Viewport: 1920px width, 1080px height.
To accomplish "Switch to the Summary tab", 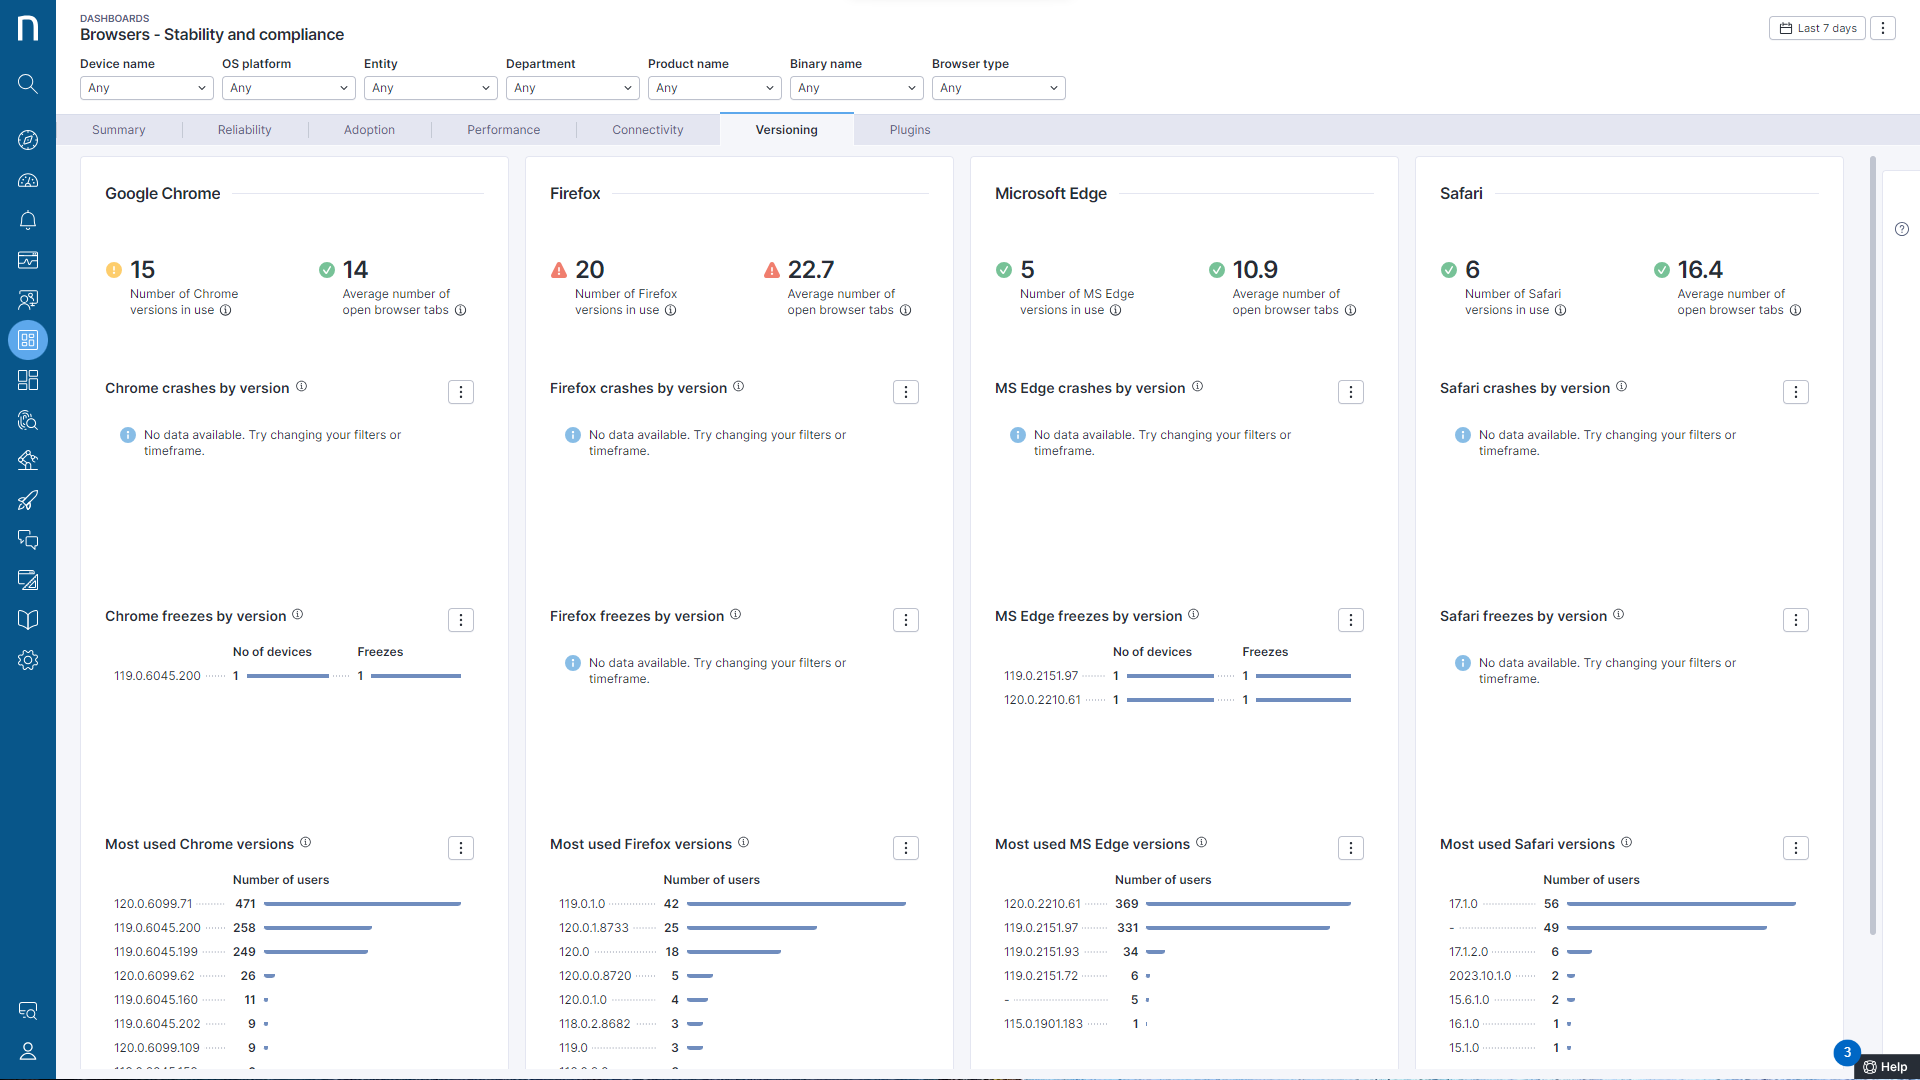I will click(119, 130).
